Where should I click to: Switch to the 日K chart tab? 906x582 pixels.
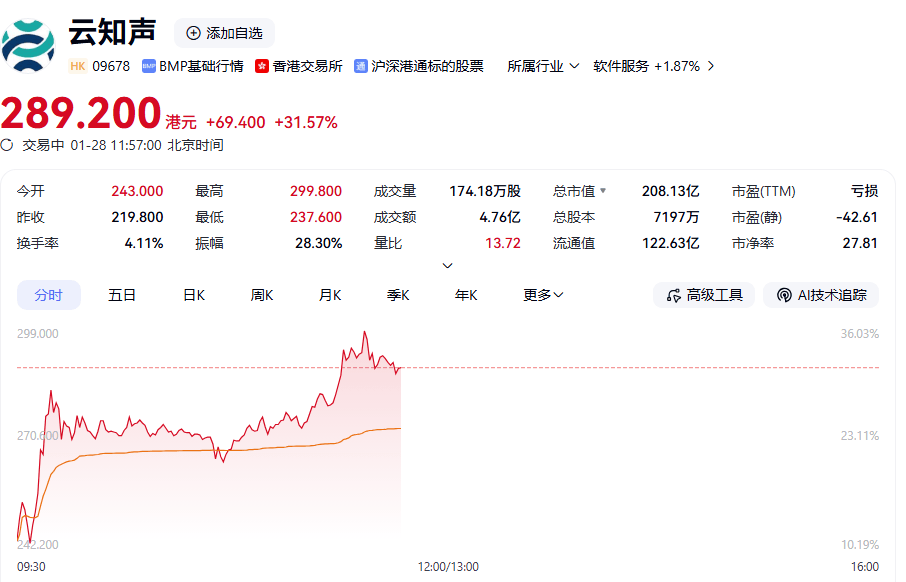pyautogui.click(x=194, y=295)
